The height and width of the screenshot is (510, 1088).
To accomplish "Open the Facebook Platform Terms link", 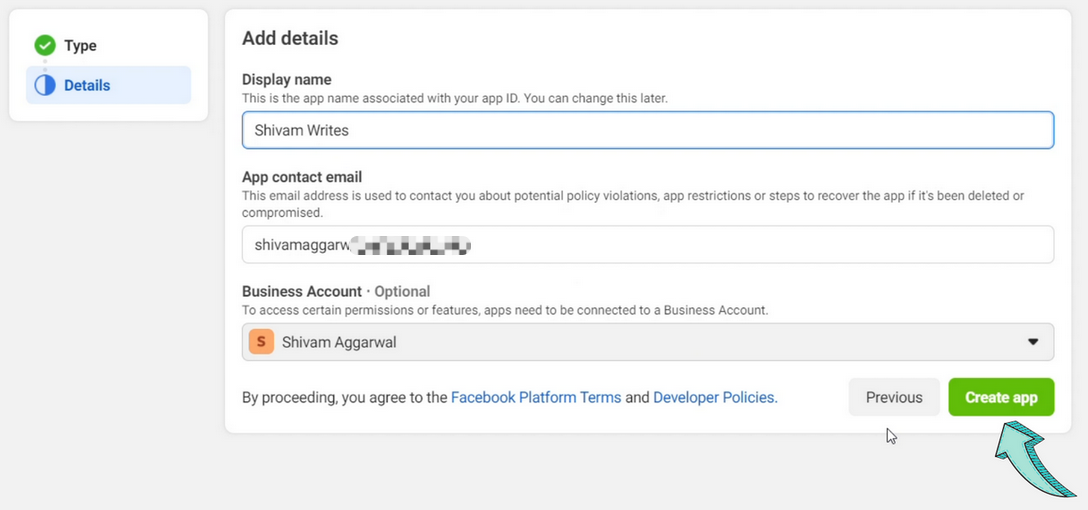I will 536,397.
